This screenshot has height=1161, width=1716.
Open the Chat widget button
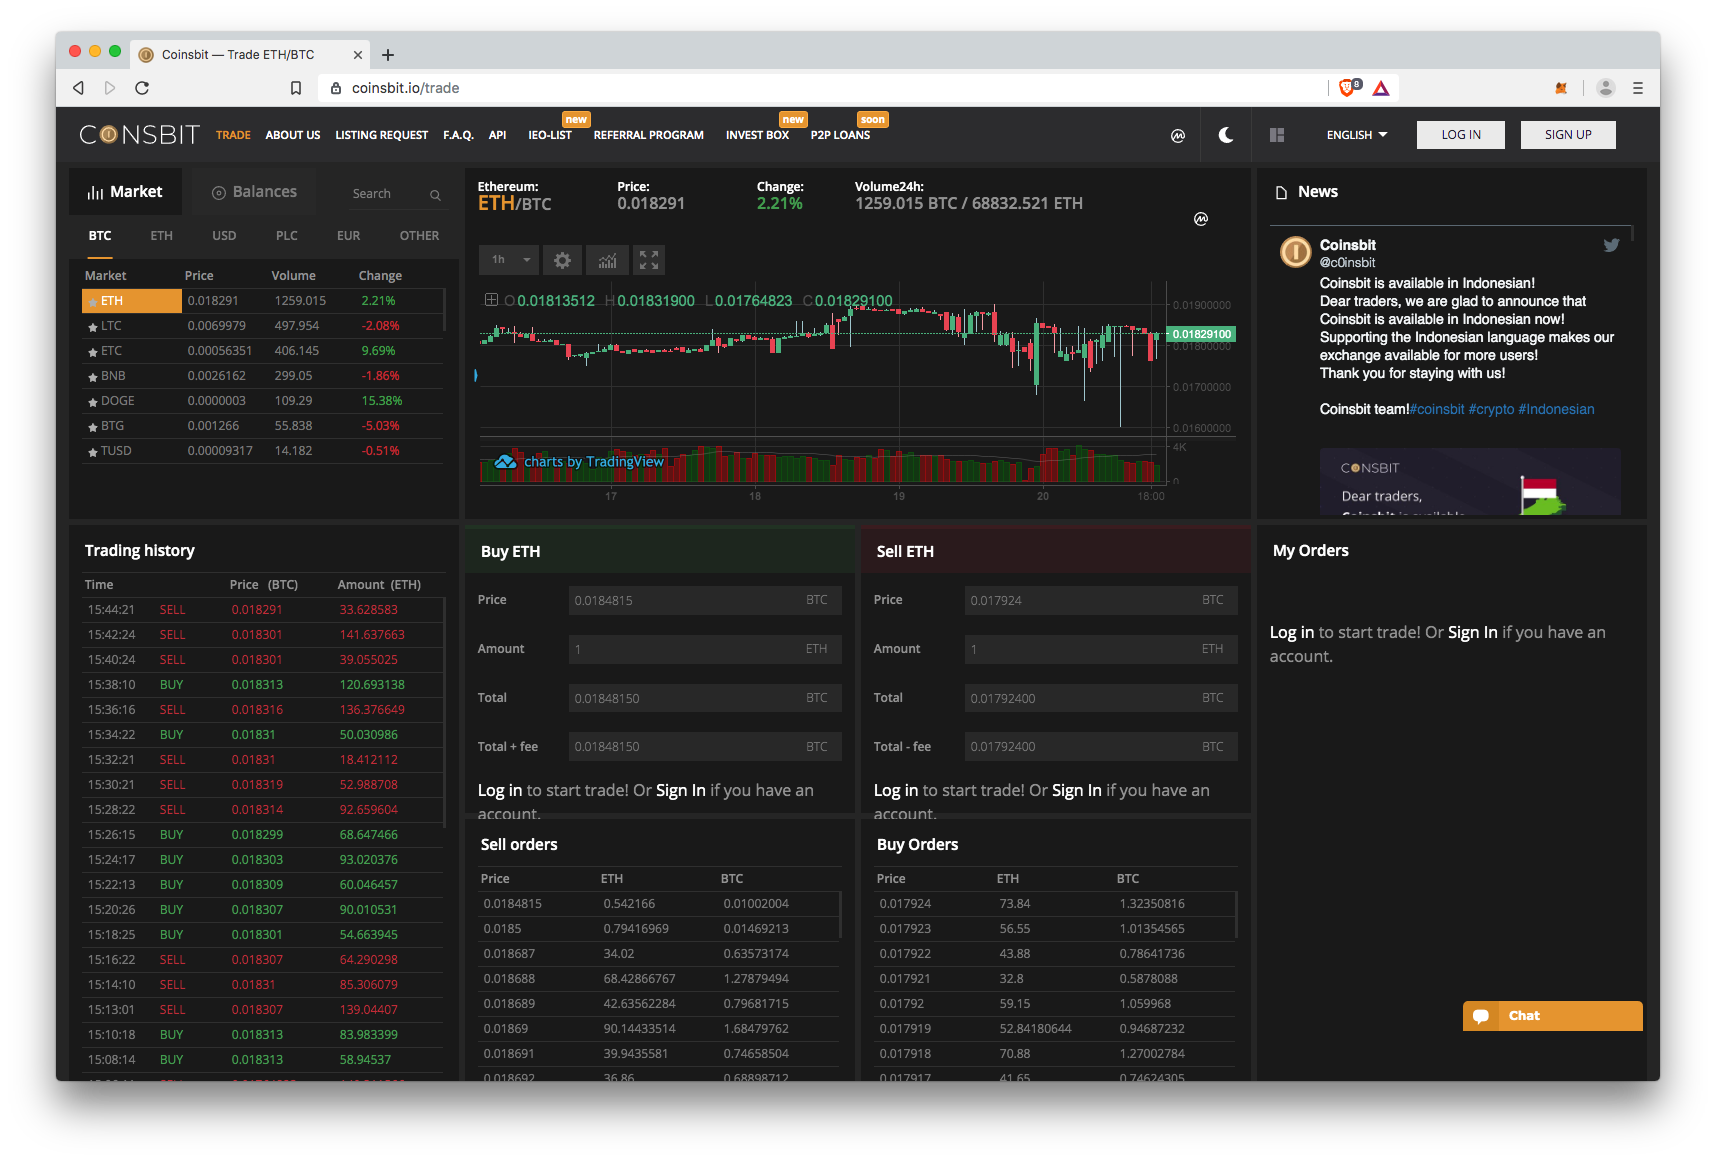pos(1552,1016)
